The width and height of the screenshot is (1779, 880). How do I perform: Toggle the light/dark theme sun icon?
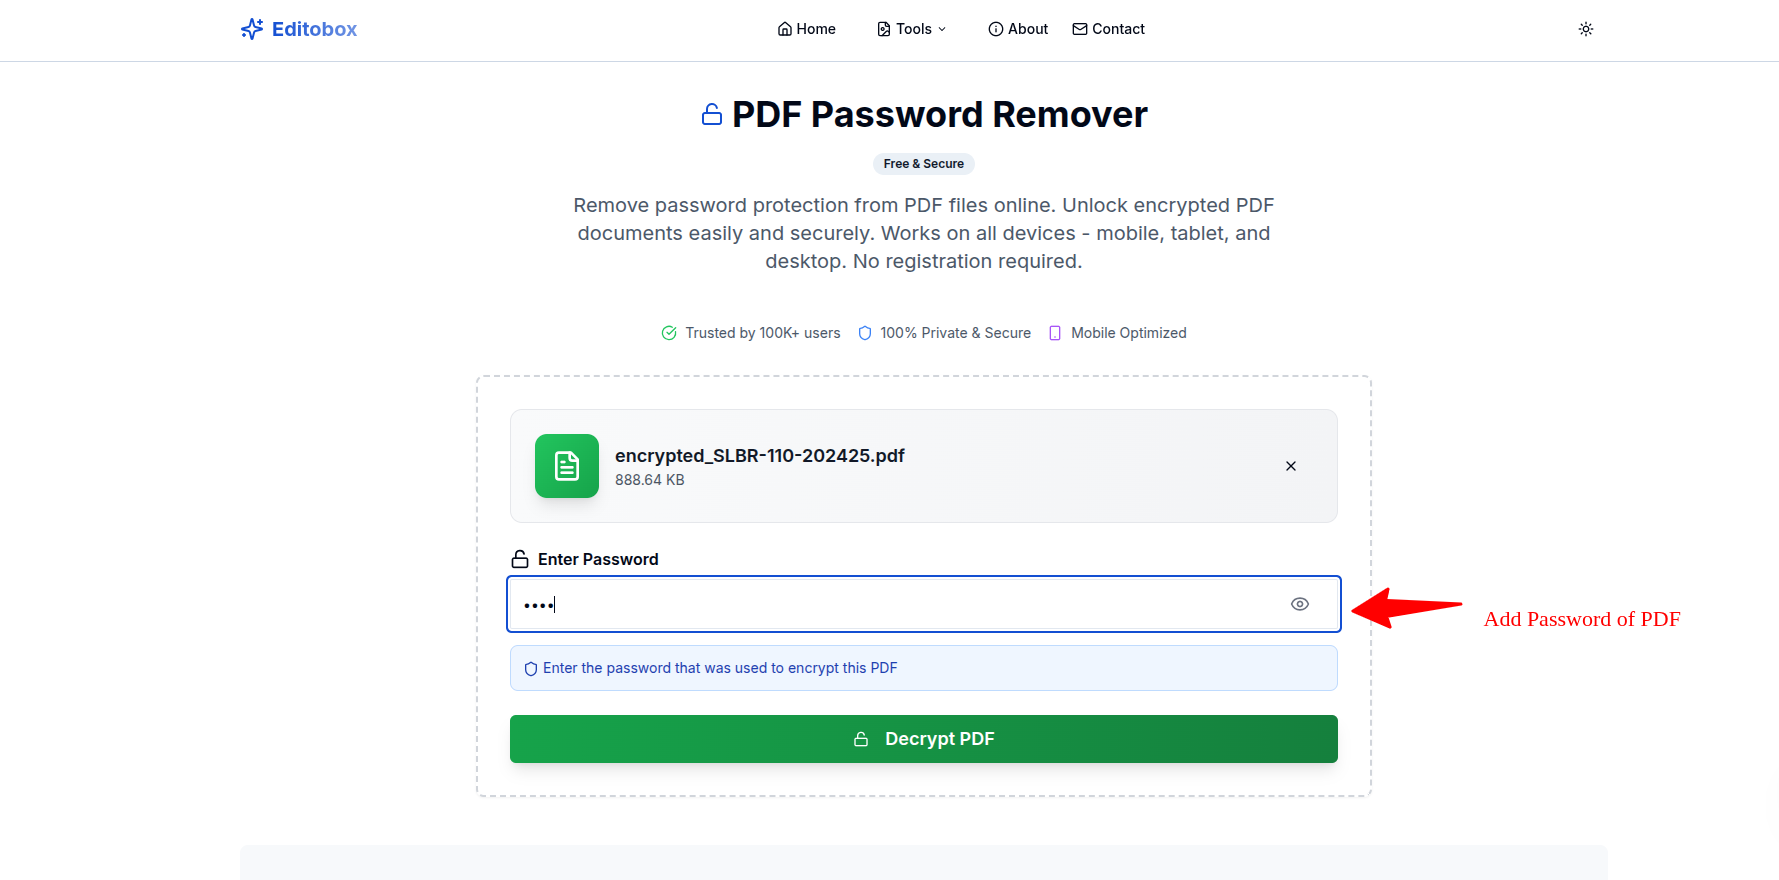(1586, 29)
